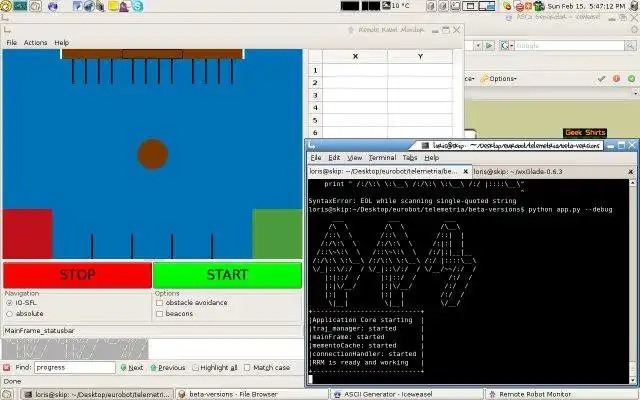
Task: Open terminal Edit menu
Action: click(334, 158)
